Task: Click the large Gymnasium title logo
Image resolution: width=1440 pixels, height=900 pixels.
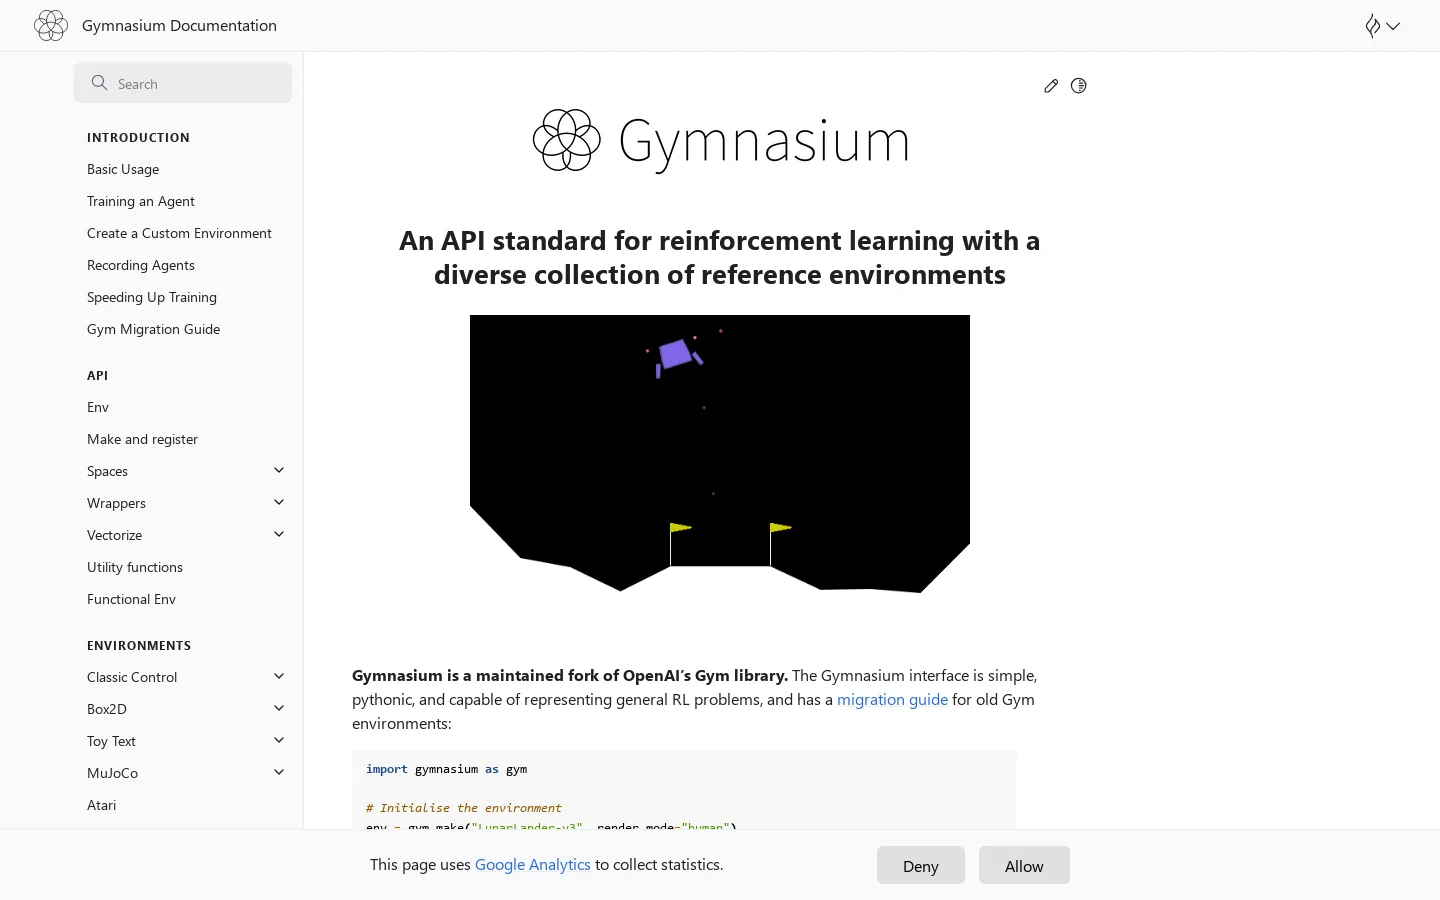Action: click(720, 140)
